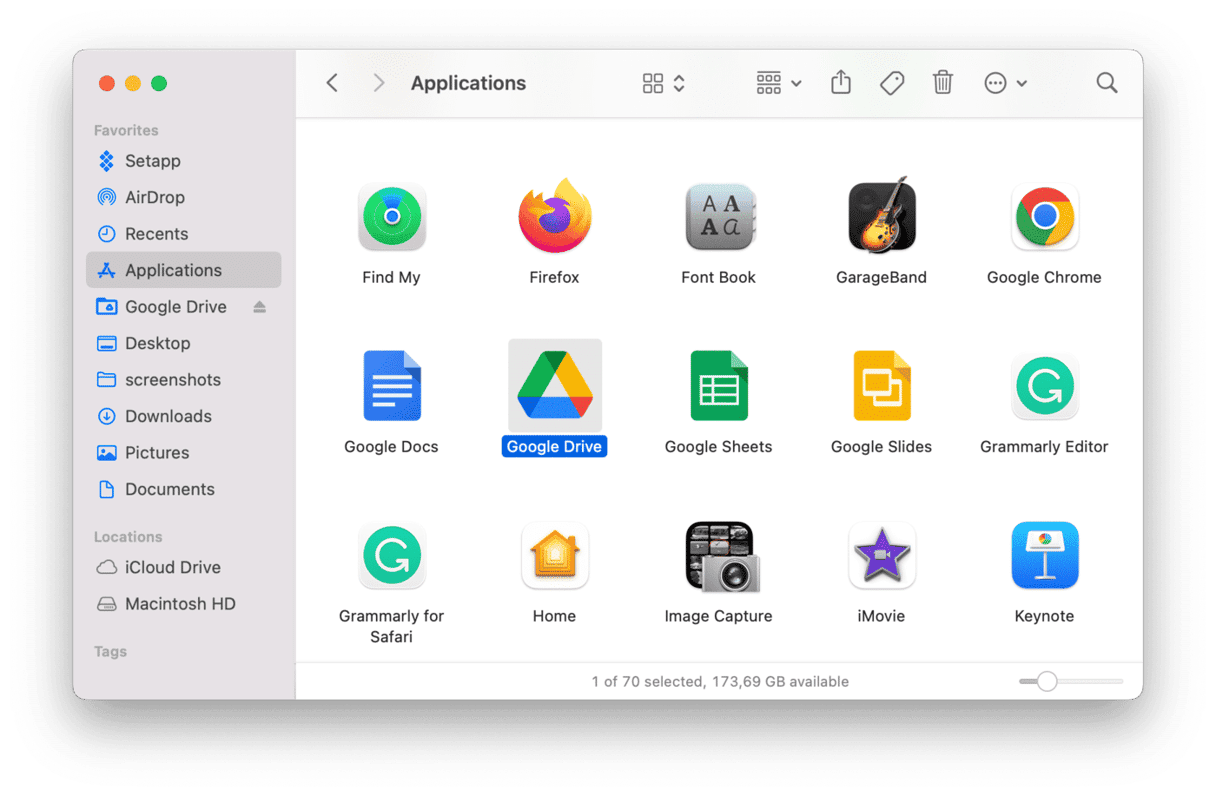Select the GarageBand app icon
The image size is (1216, 796).
(x=881, y=217)
